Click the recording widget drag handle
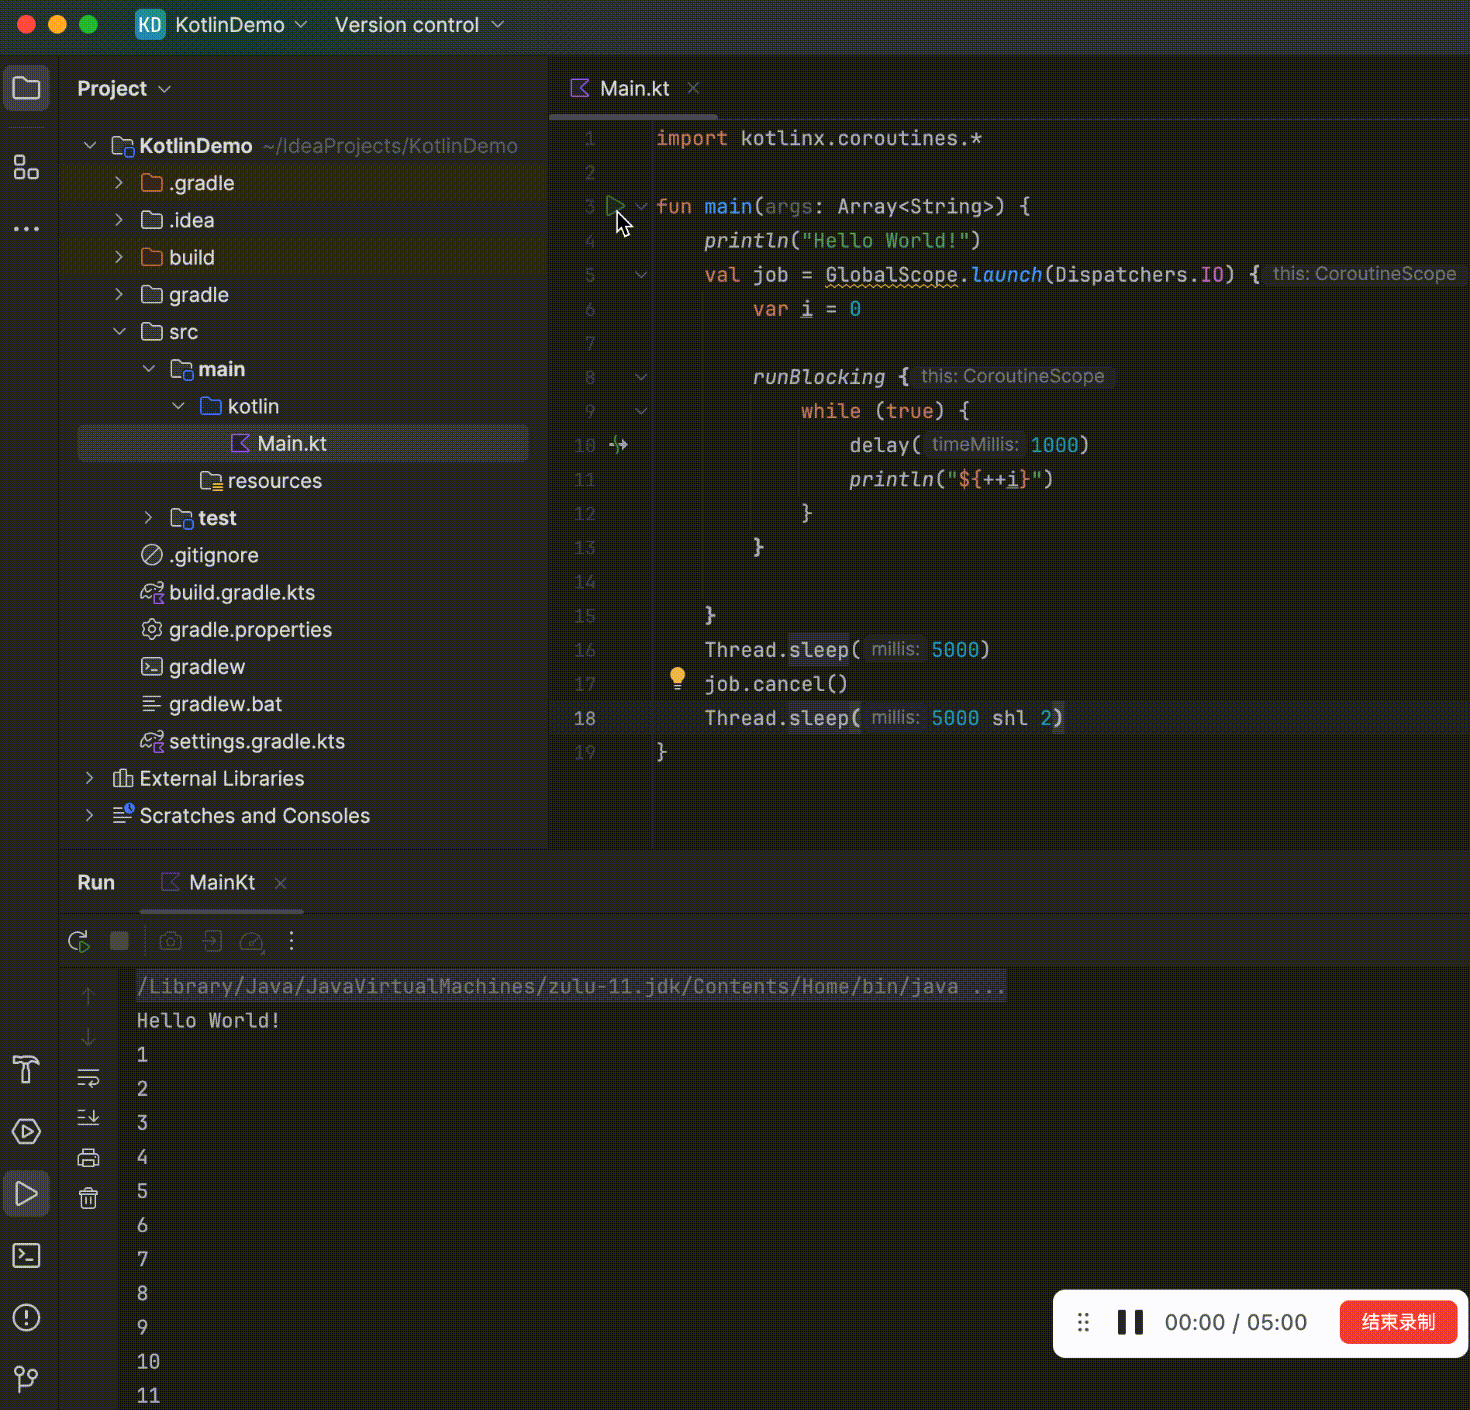Screen dimensions: 1470x1410 click(1083, 1322)
